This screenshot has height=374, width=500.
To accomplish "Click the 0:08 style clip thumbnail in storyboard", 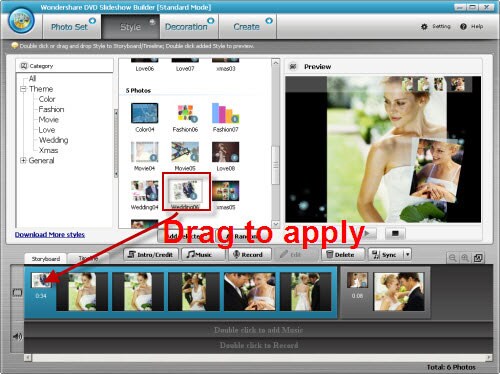I will coord(357,280).
